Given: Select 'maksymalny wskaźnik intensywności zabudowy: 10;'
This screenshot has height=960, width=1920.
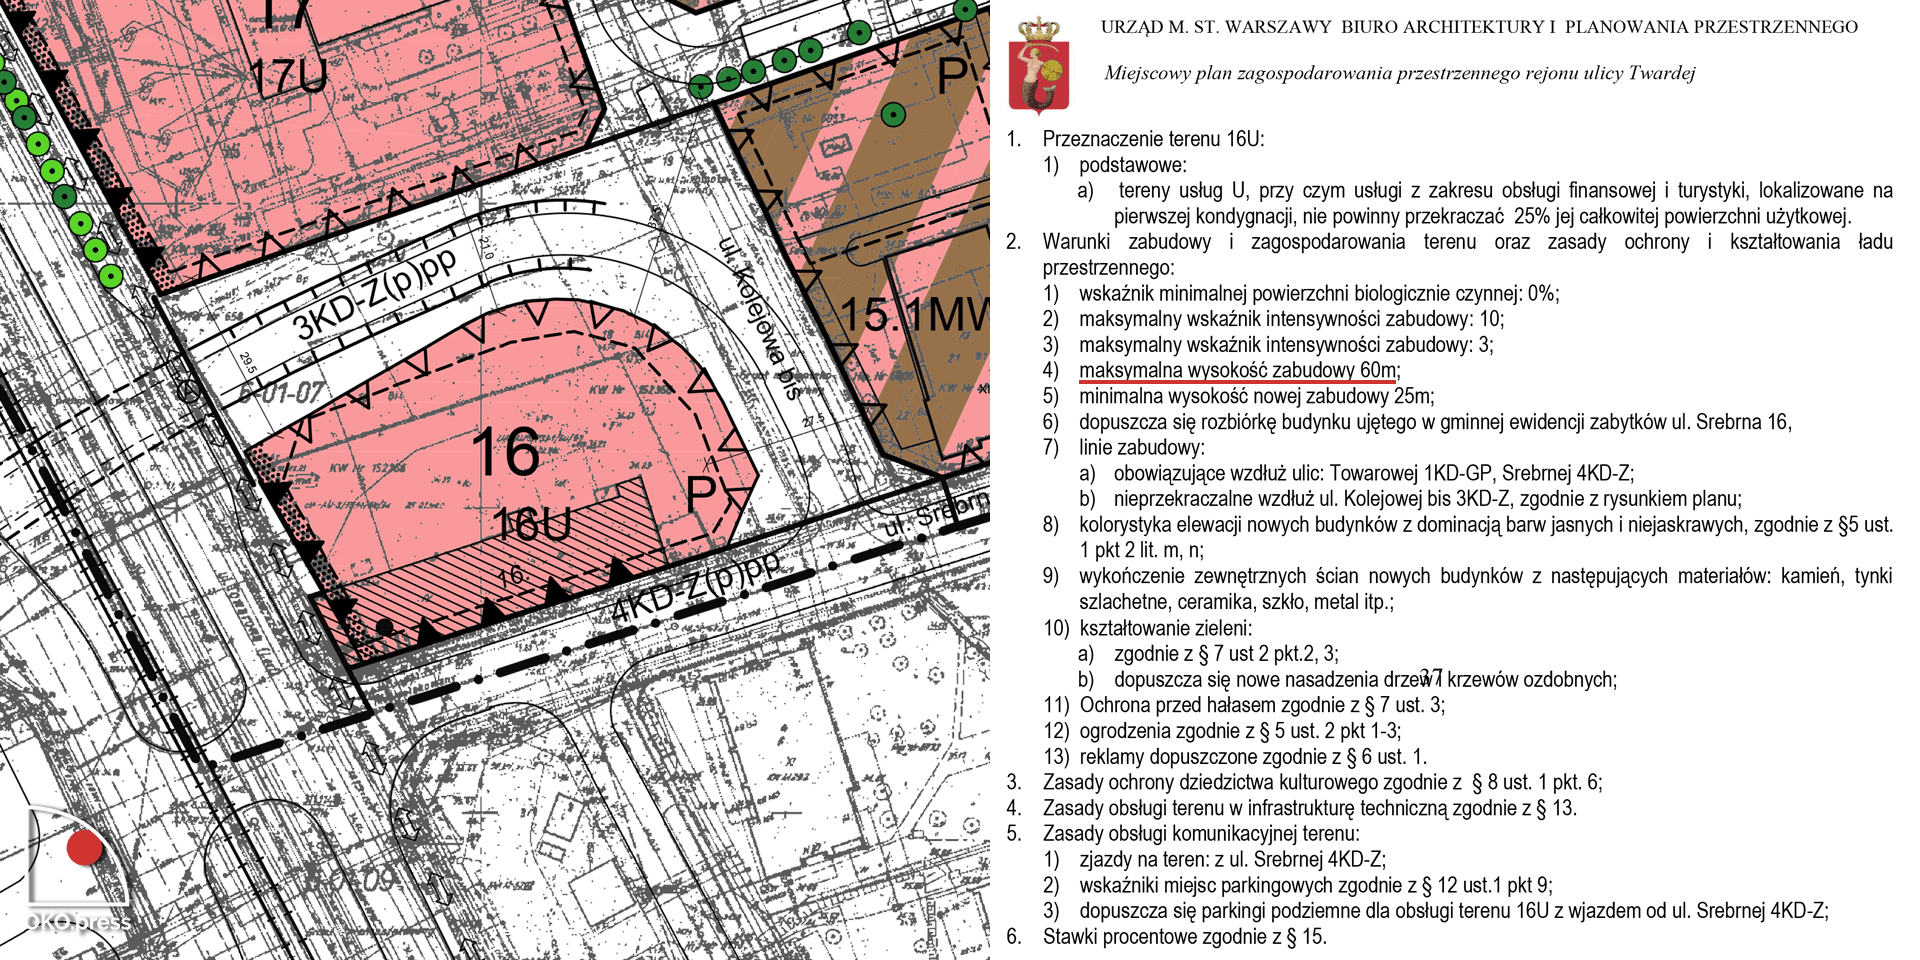Looking at the screenshot, I should click(x=1291, y=319).
